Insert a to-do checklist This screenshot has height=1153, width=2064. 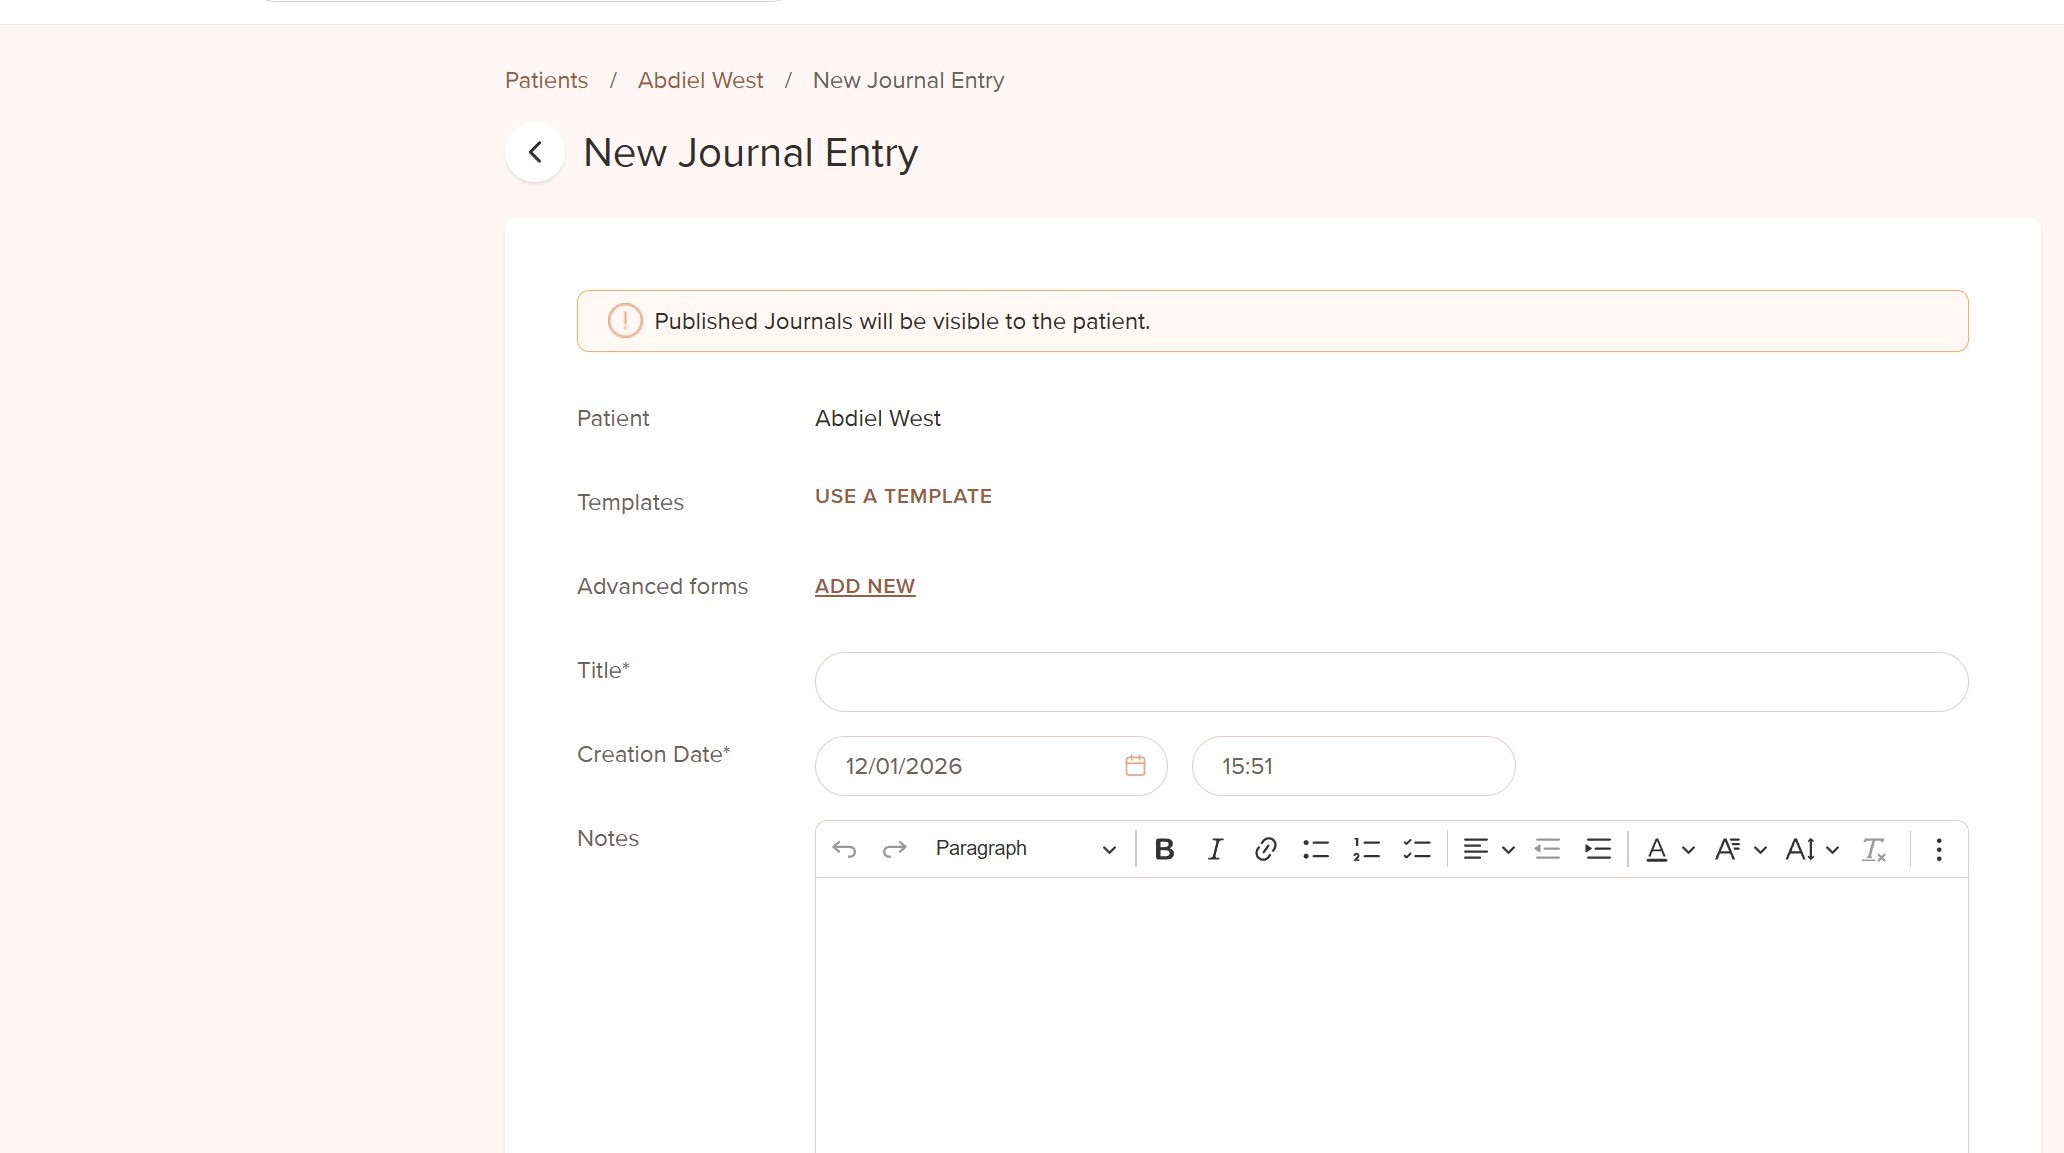pyautogui.click(x=1417, y=849)
